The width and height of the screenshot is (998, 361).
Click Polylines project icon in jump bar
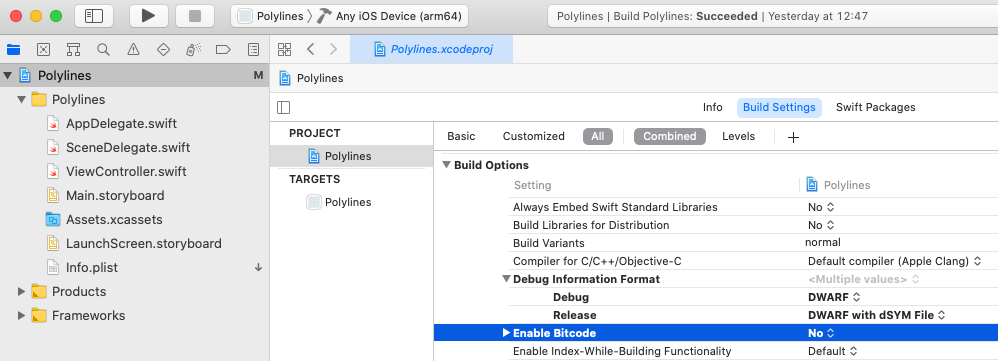[x=286, y=78]
